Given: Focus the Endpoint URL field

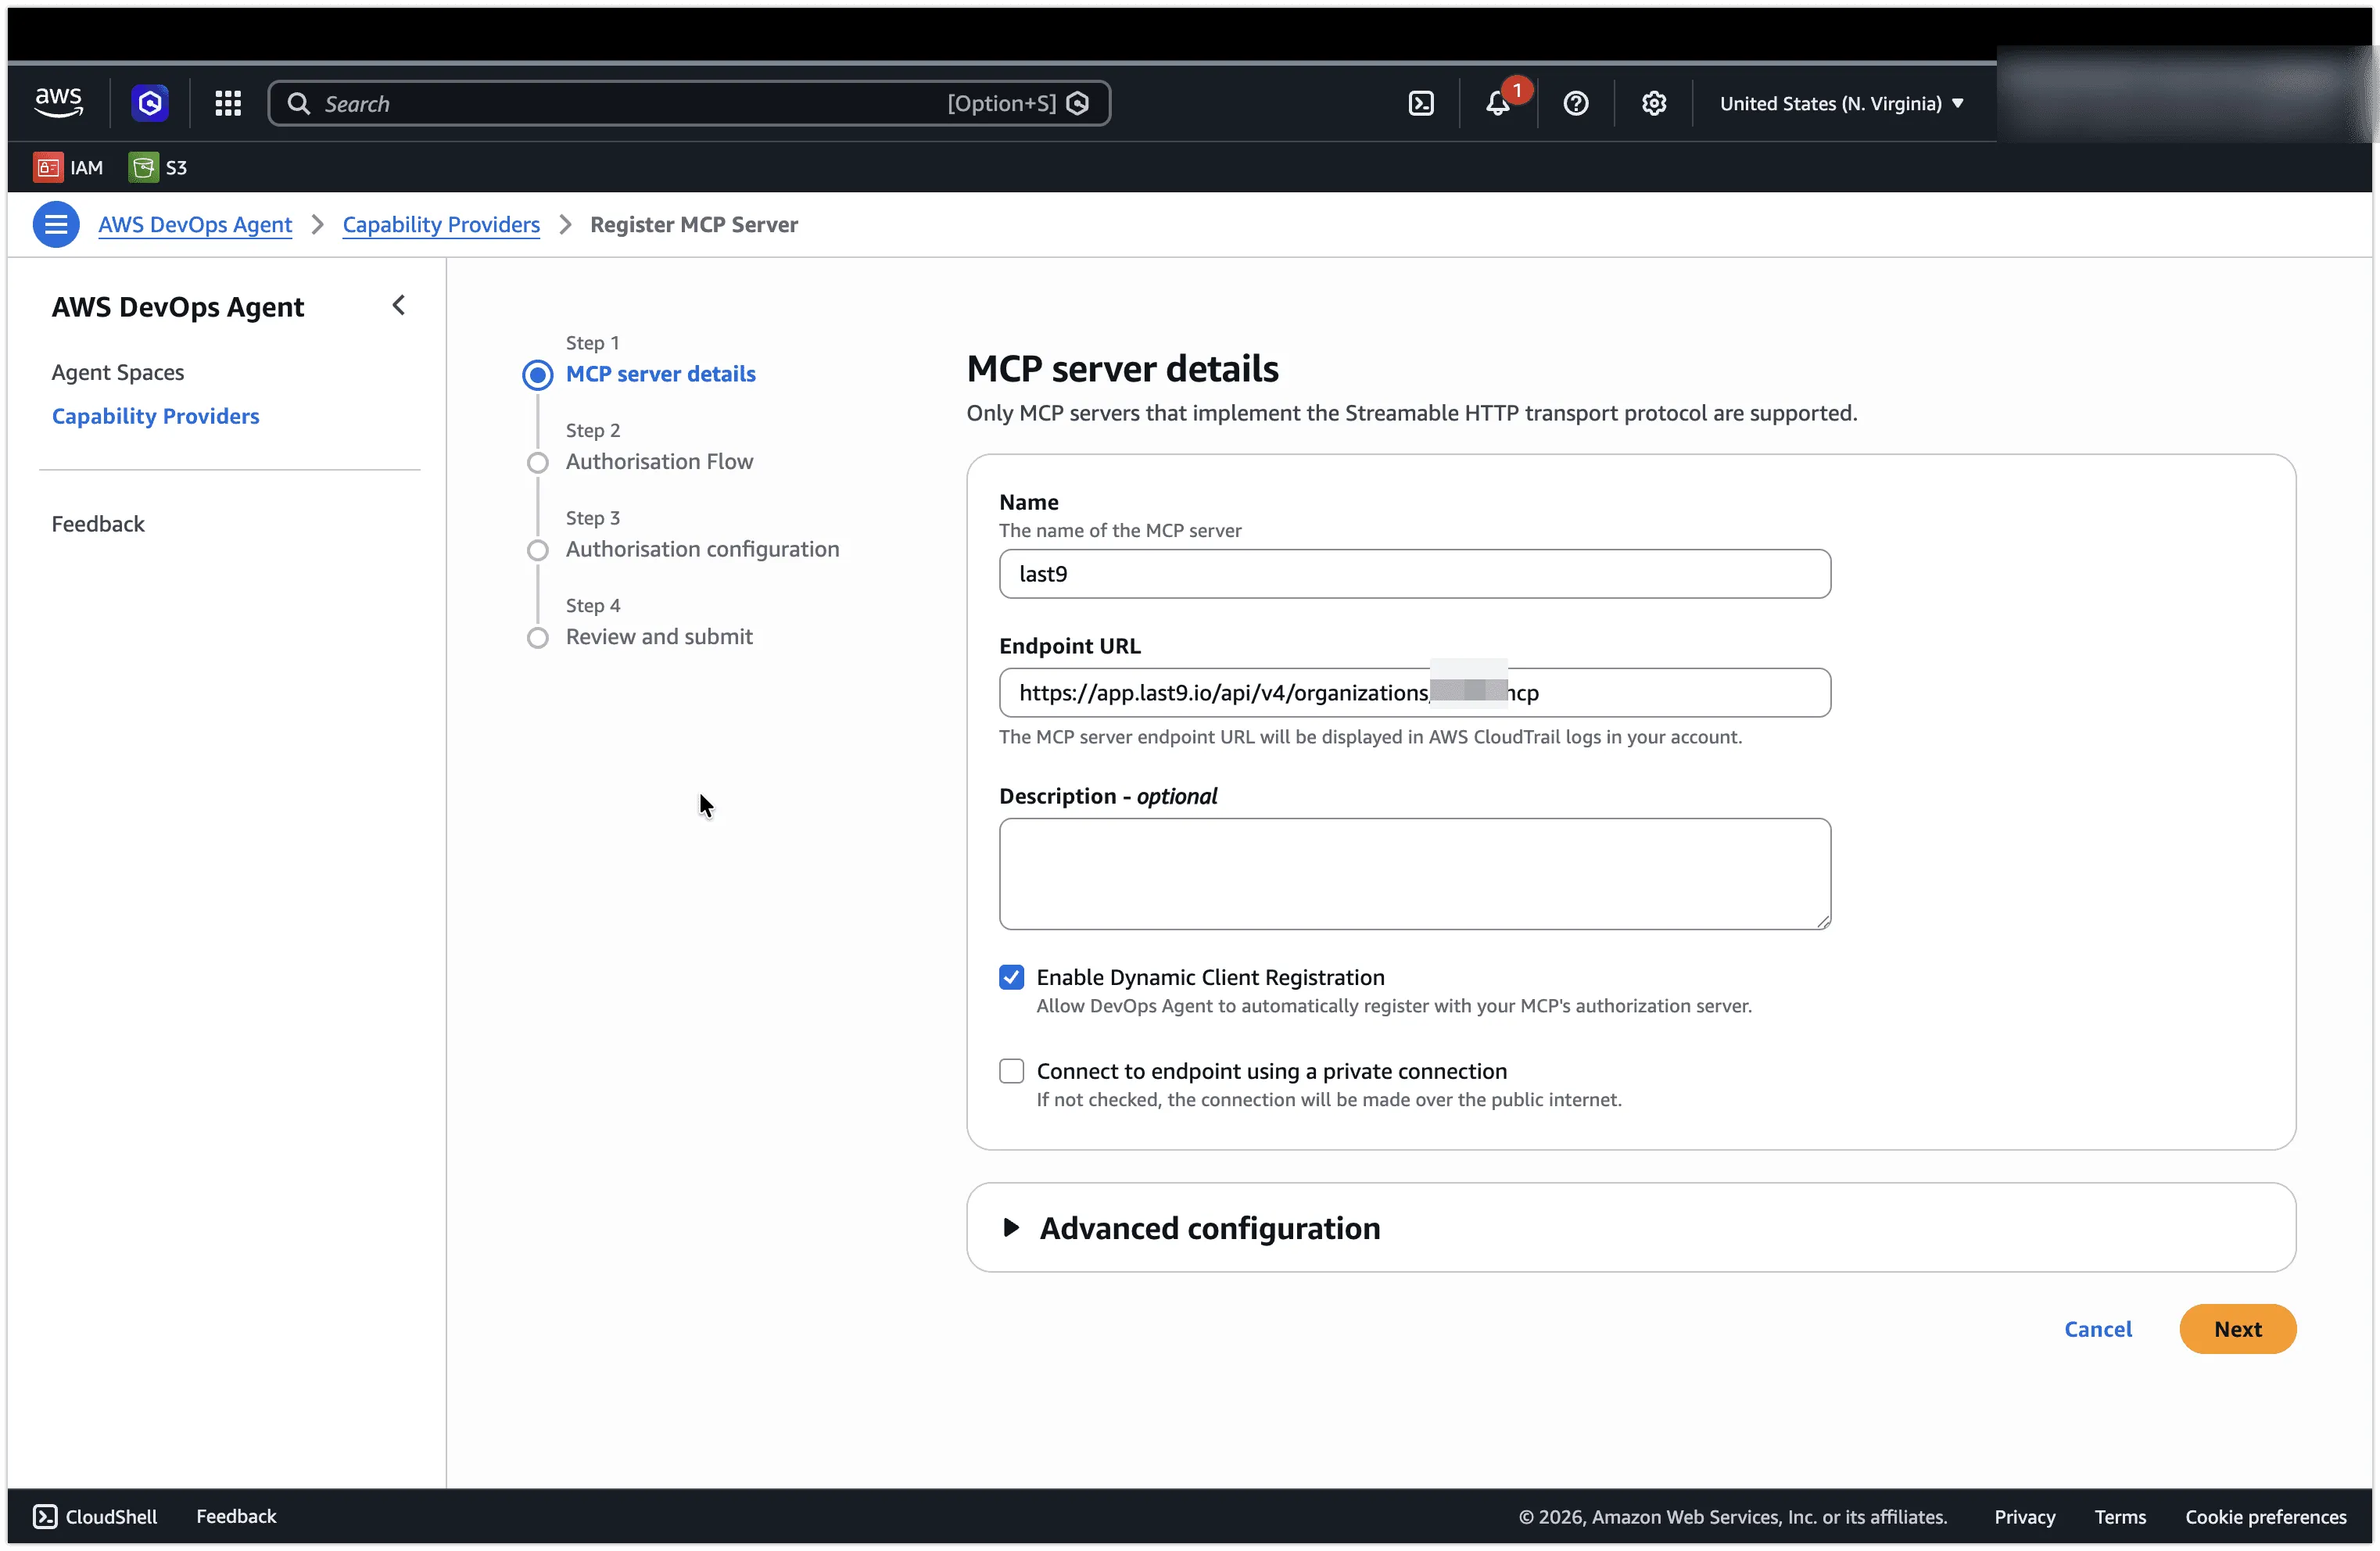Looking at the screenshot, I should 1415,693.
